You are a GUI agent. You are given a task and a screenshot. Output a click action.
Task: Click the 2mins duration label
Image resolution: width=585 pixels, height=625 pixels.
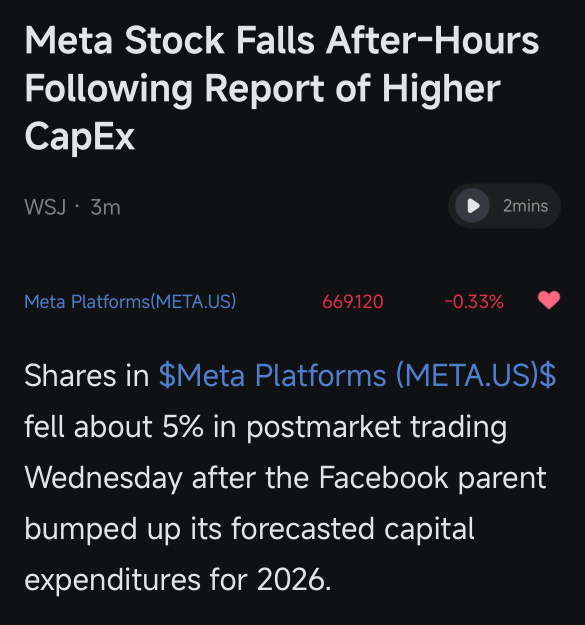click(x=525, y=206)
